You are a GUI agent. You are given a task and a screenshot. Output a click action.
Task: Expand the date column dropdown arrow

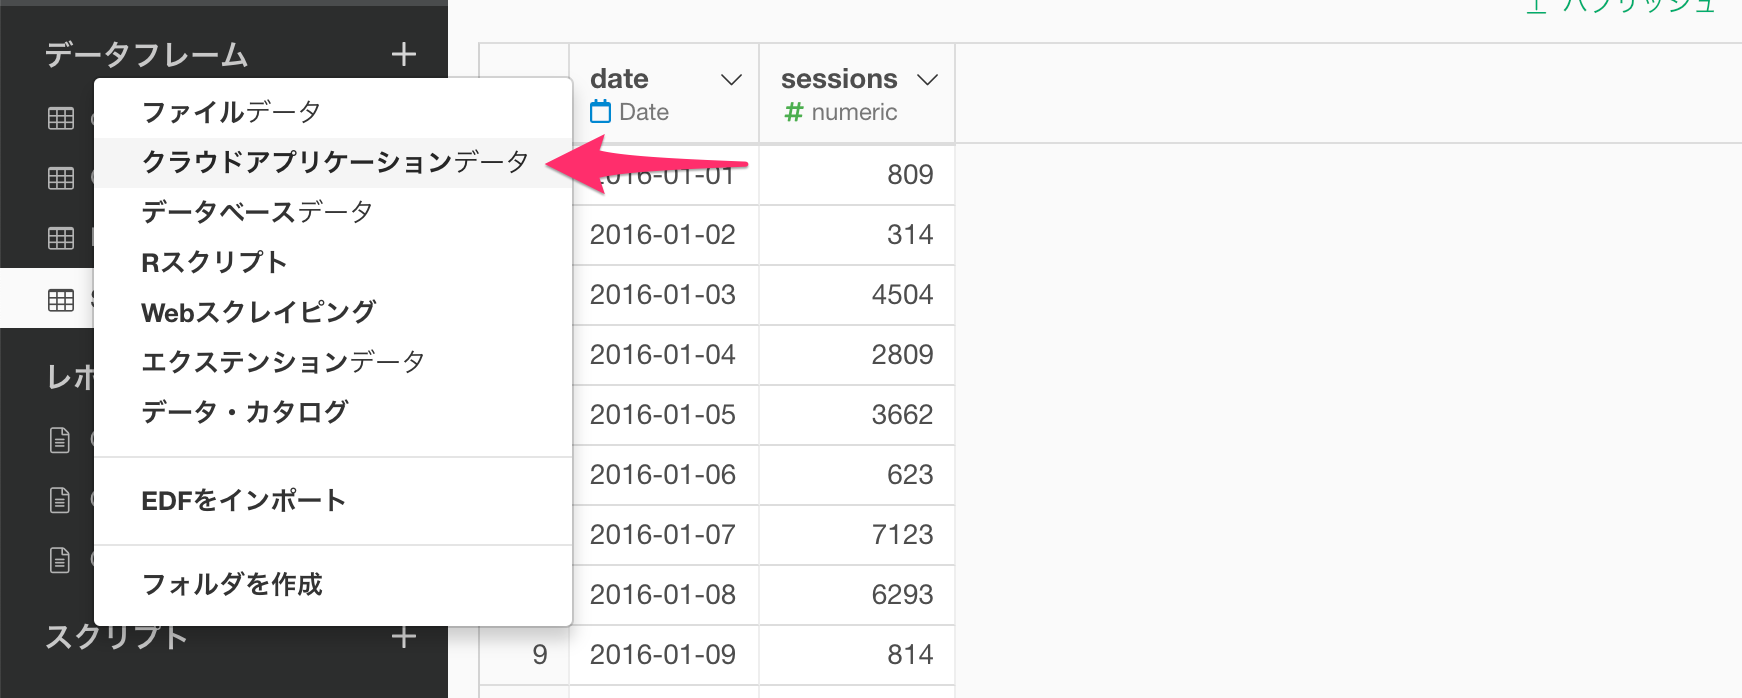point(732,80)
